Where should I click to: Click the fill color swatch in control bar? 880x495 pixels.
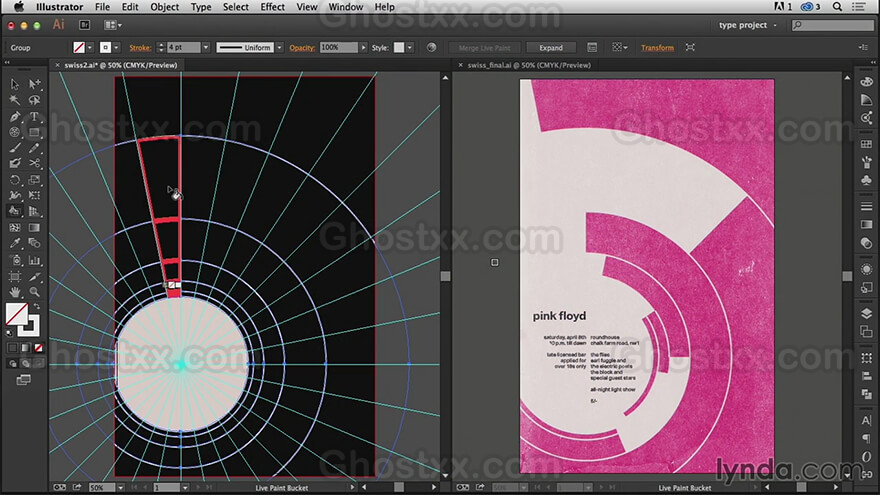(x=79, y=48)
